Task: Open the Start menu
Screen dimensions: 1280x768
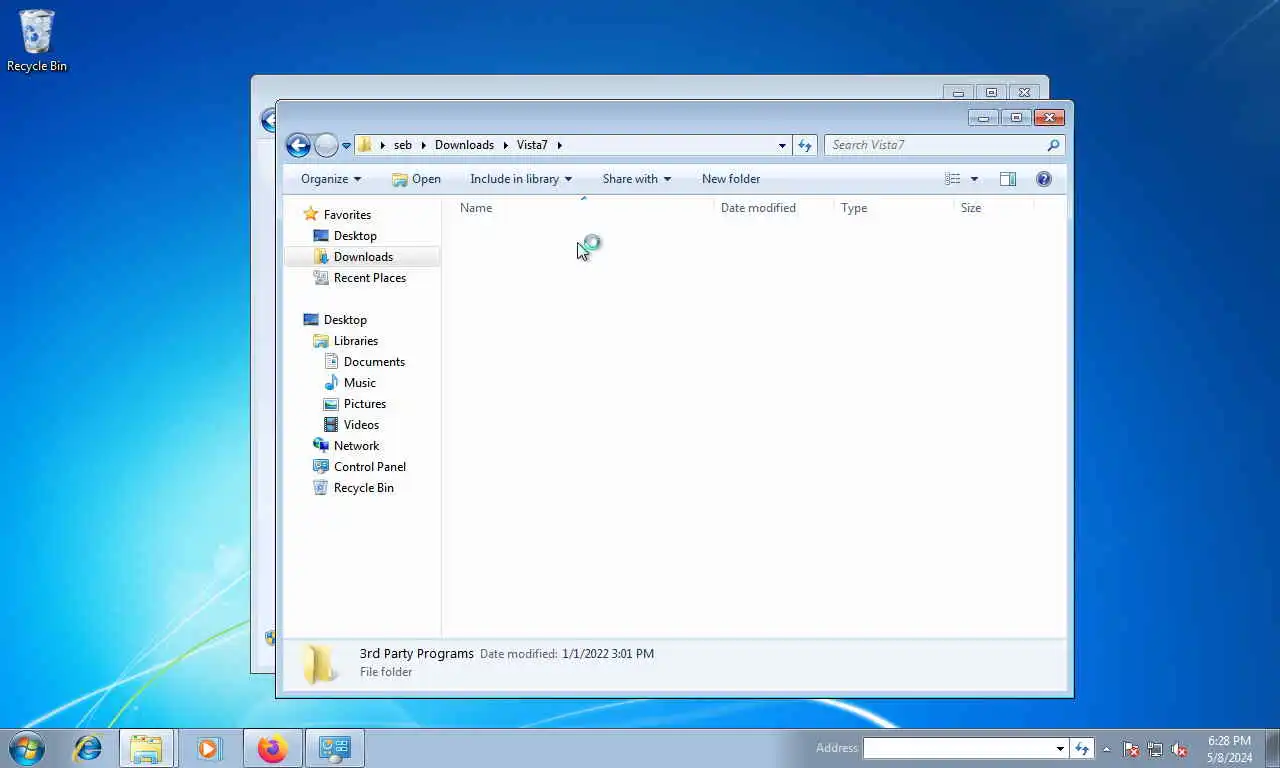Action: click(27, 748)
